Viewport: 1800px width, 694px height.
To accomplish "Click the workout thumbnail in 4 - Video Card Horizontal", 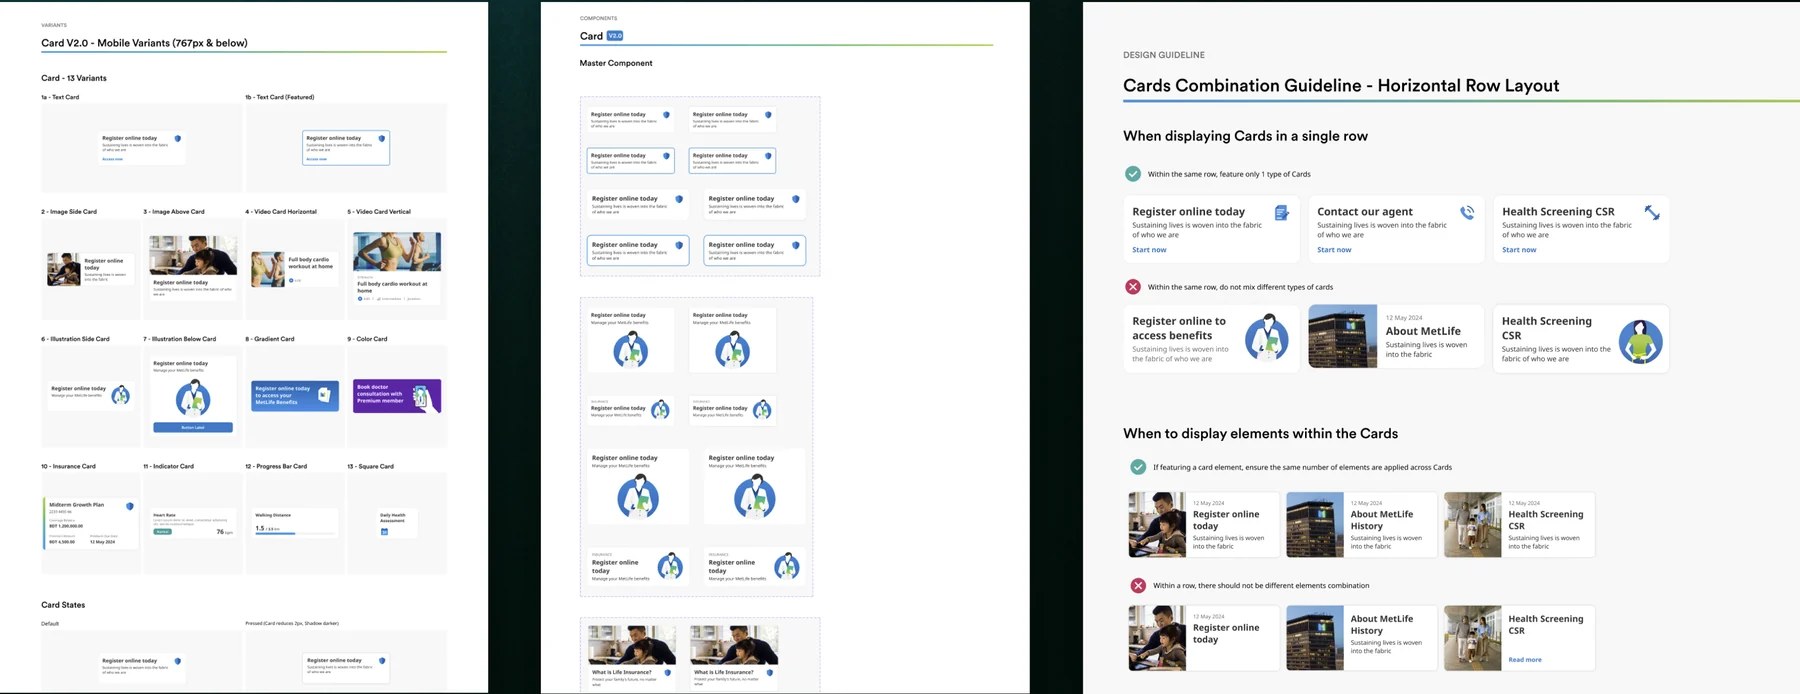I will coord(267,270).
